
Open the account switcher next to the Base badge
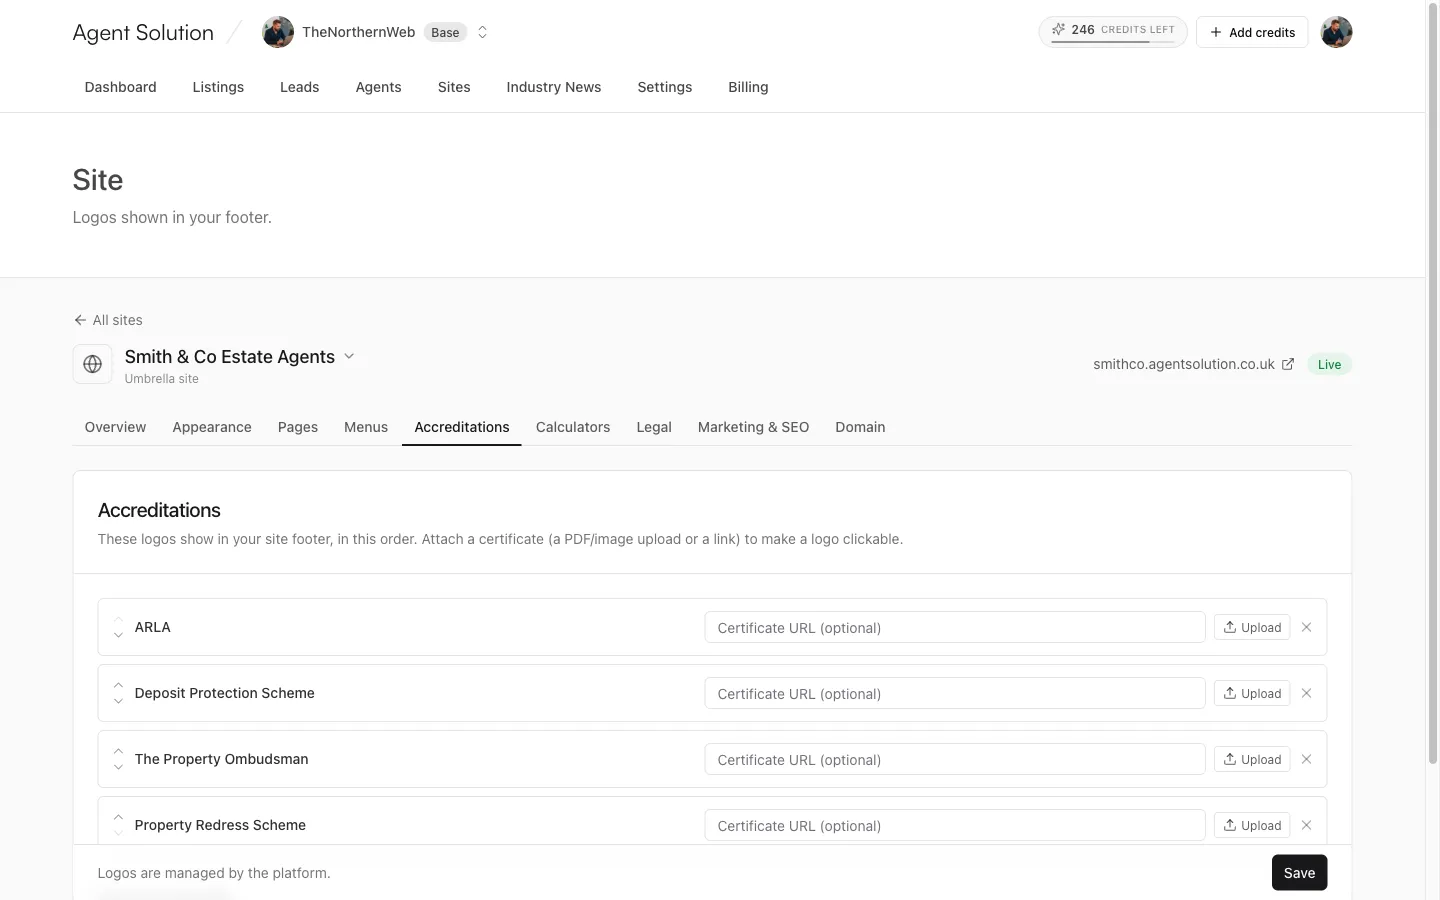coord(482,32)
